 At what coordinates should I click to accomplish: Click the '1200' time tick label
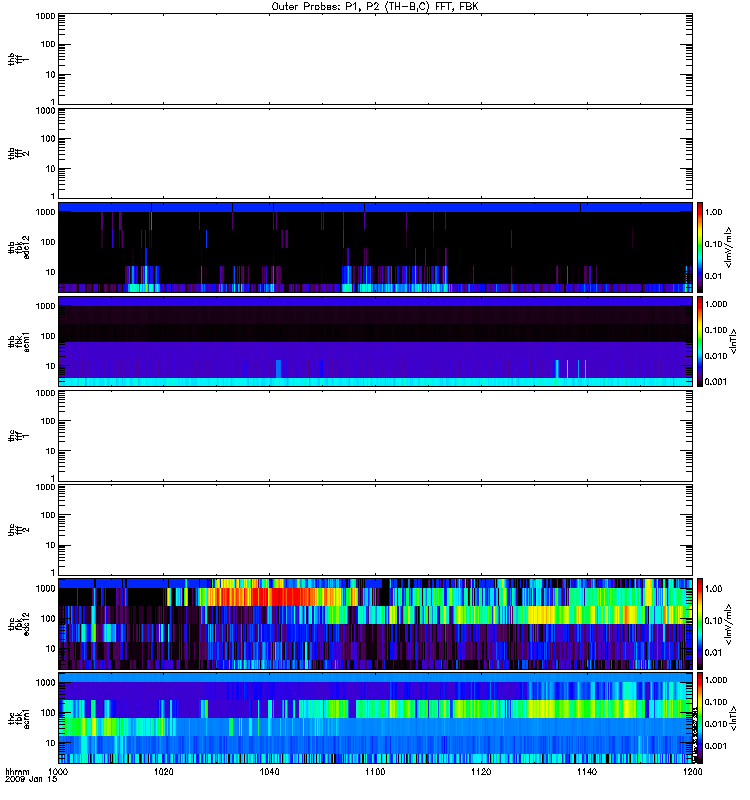tap(692, 772)
